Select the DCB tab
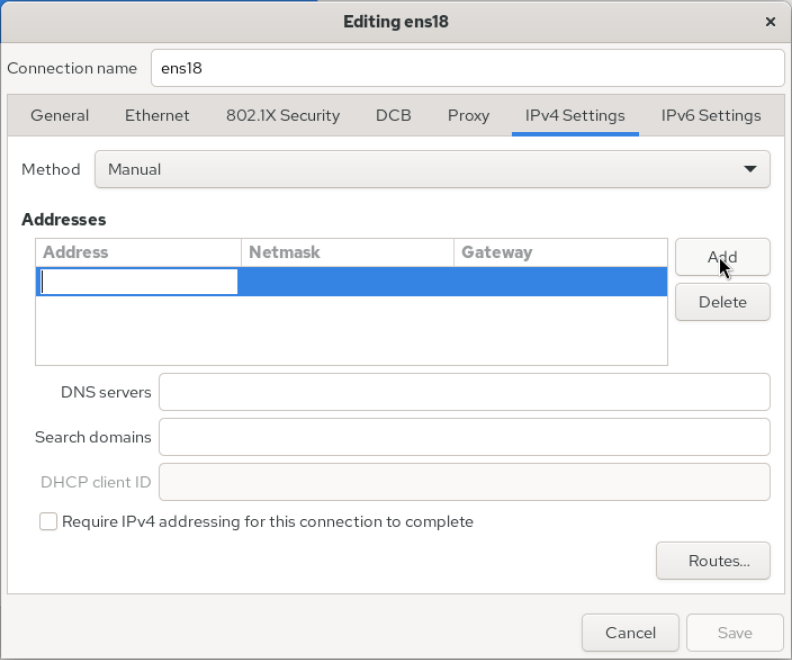 (393, 116)
